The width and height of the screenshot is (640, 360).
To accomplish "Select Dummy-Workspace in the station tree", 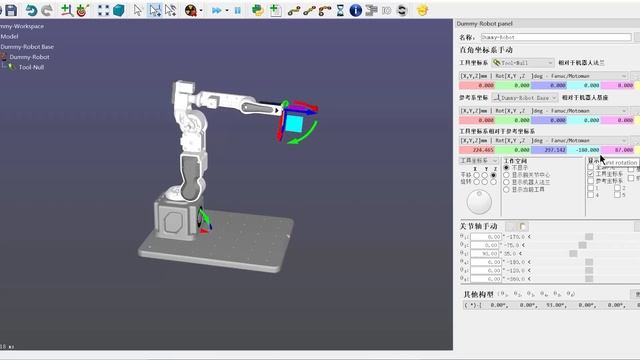I will [22, 26].
